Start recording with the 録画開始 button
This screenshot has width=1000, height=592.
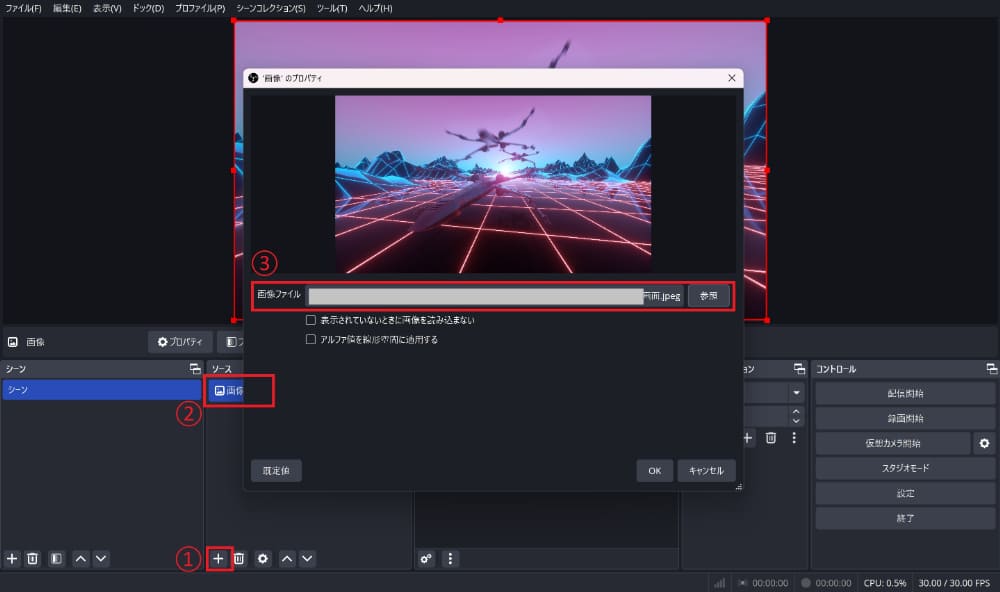905,418
